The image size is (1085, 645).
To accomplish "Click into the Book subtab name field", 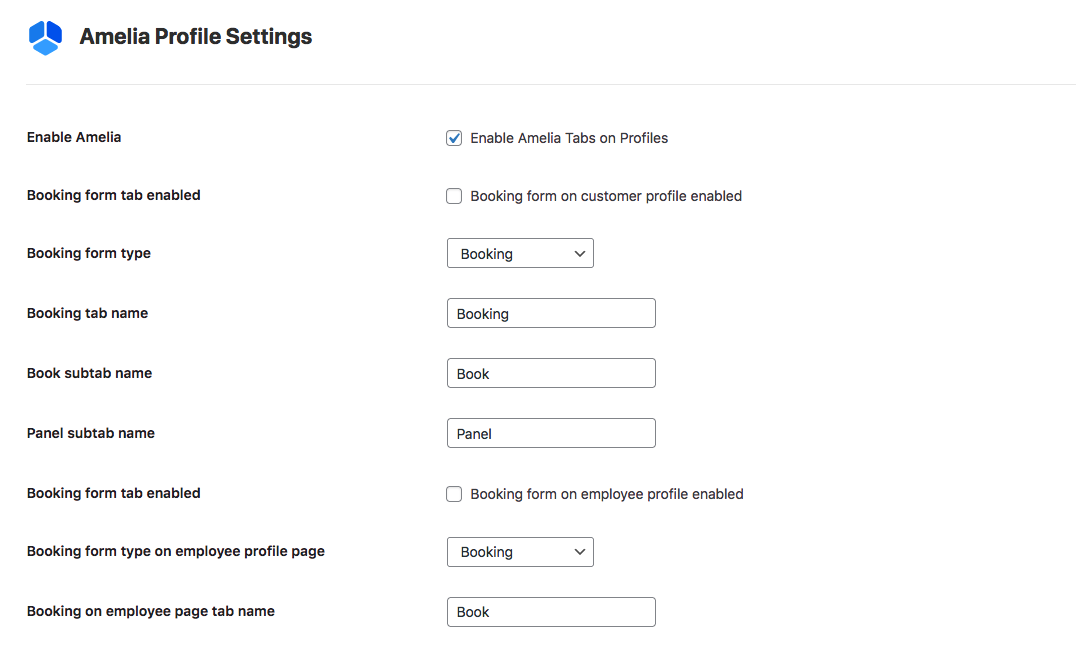I will (x=551, y=373).
